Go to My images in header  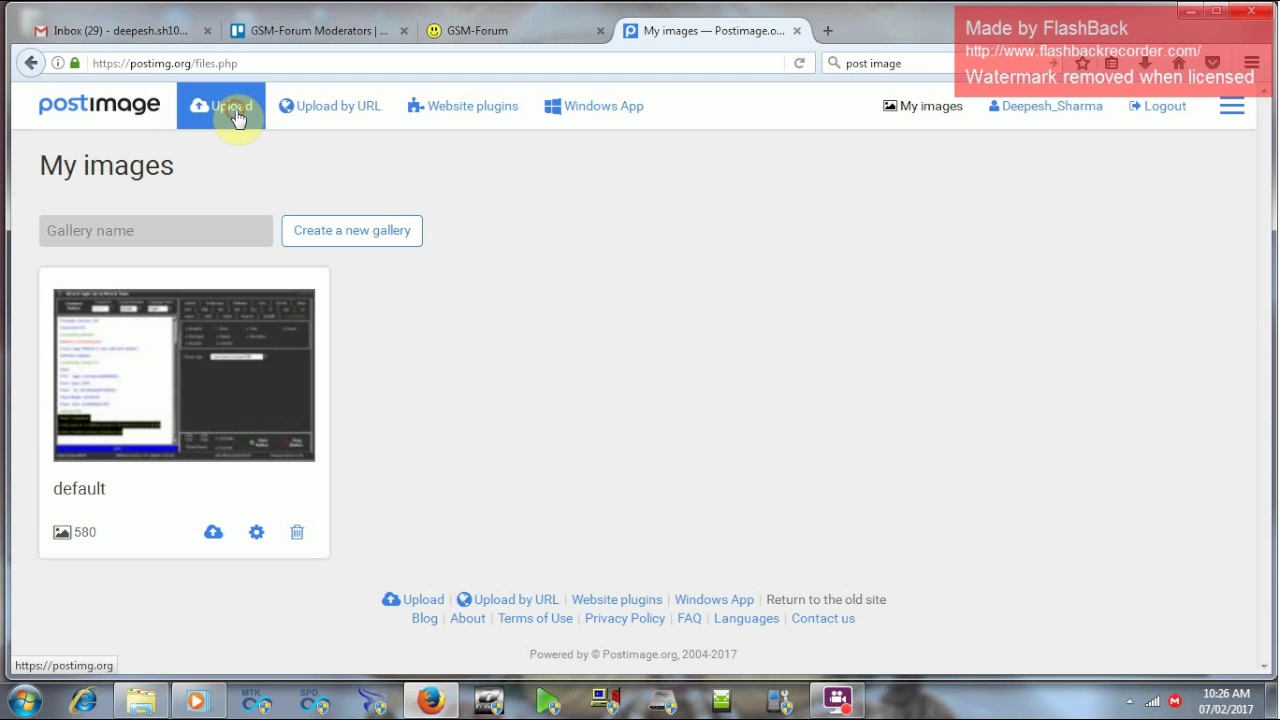(x=923, y=106)
